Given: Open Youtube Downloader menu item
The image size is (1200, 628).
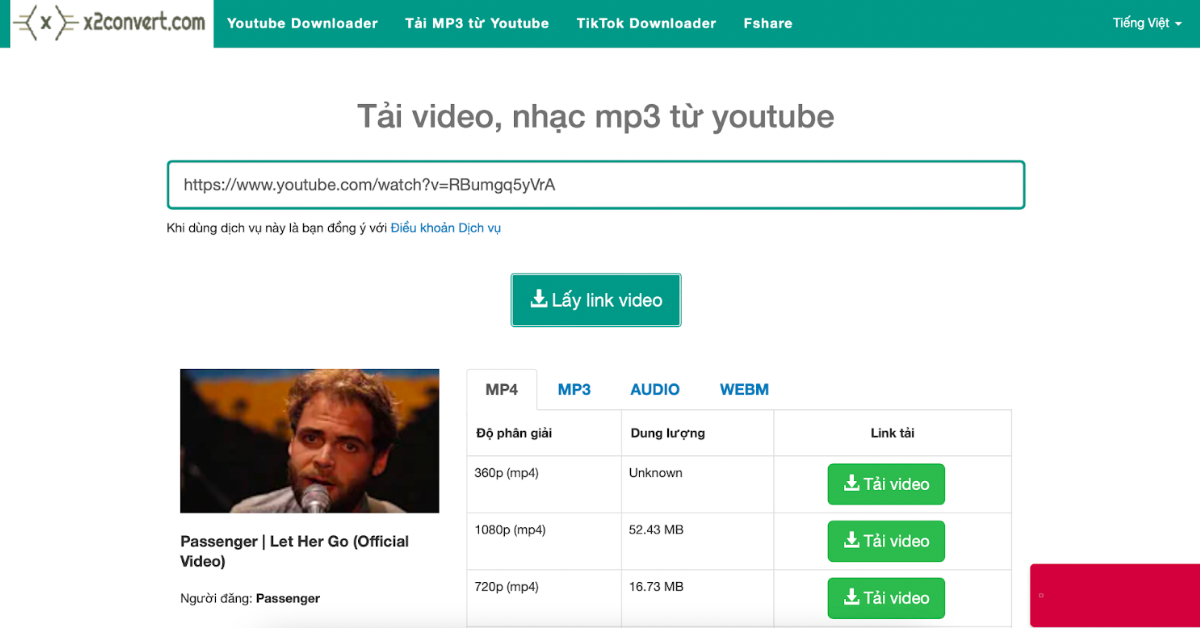Looking at the screenshot, I should tap(302, 23).
